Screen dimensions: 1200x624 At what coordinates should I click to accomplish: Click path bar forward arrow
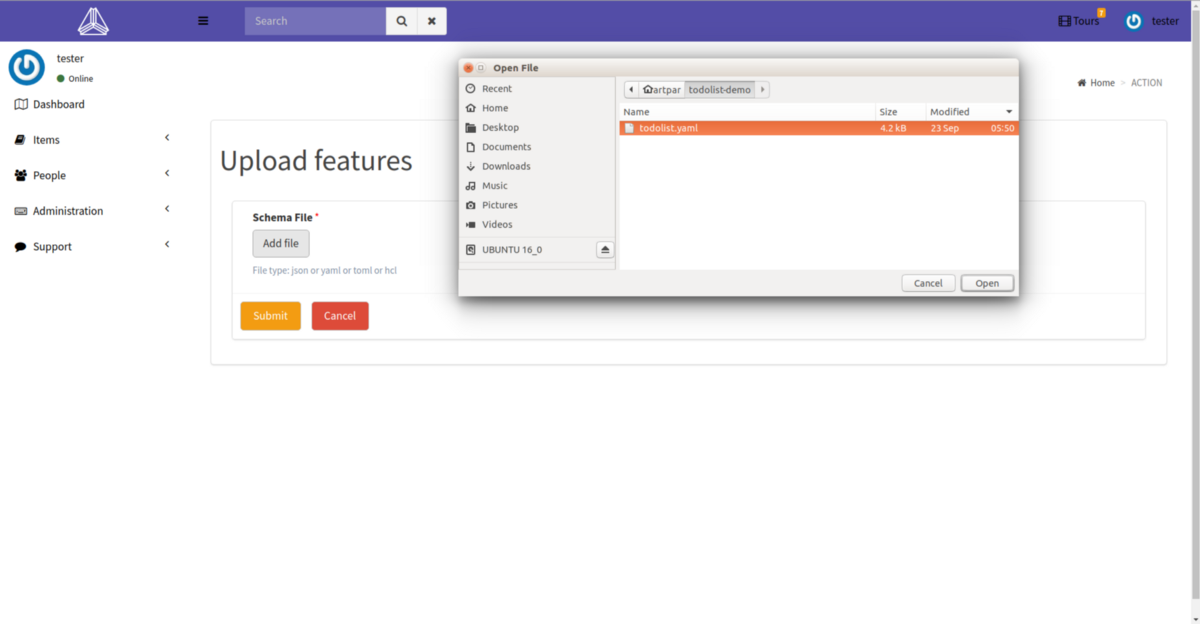coord(762,90)
